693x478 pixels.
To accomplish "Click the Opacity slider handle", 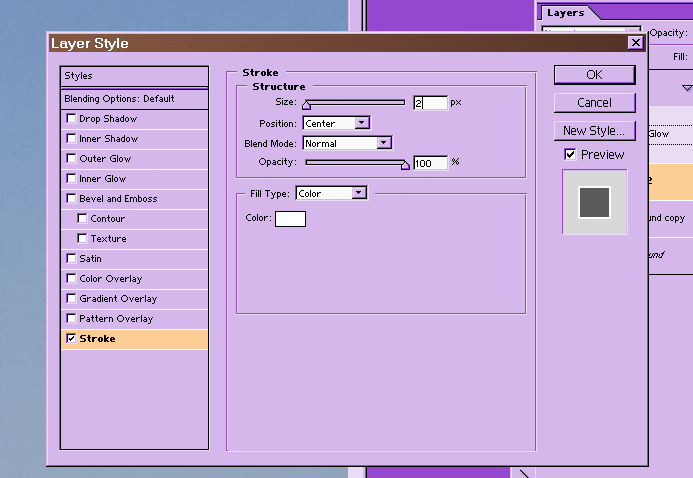I will (405, 164).
